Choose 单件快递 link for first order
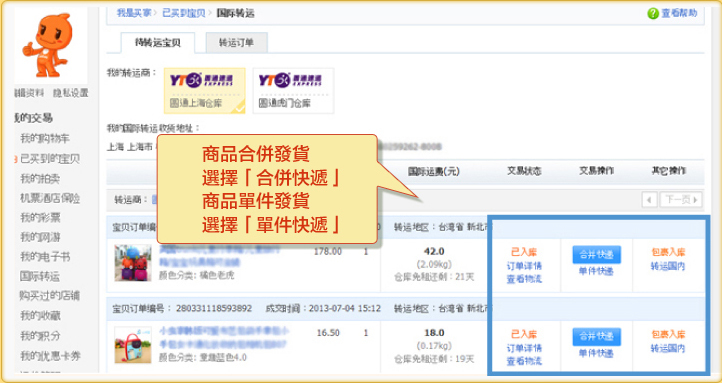The width and height of the screenshot is (722, 383). tap(596, 271)
